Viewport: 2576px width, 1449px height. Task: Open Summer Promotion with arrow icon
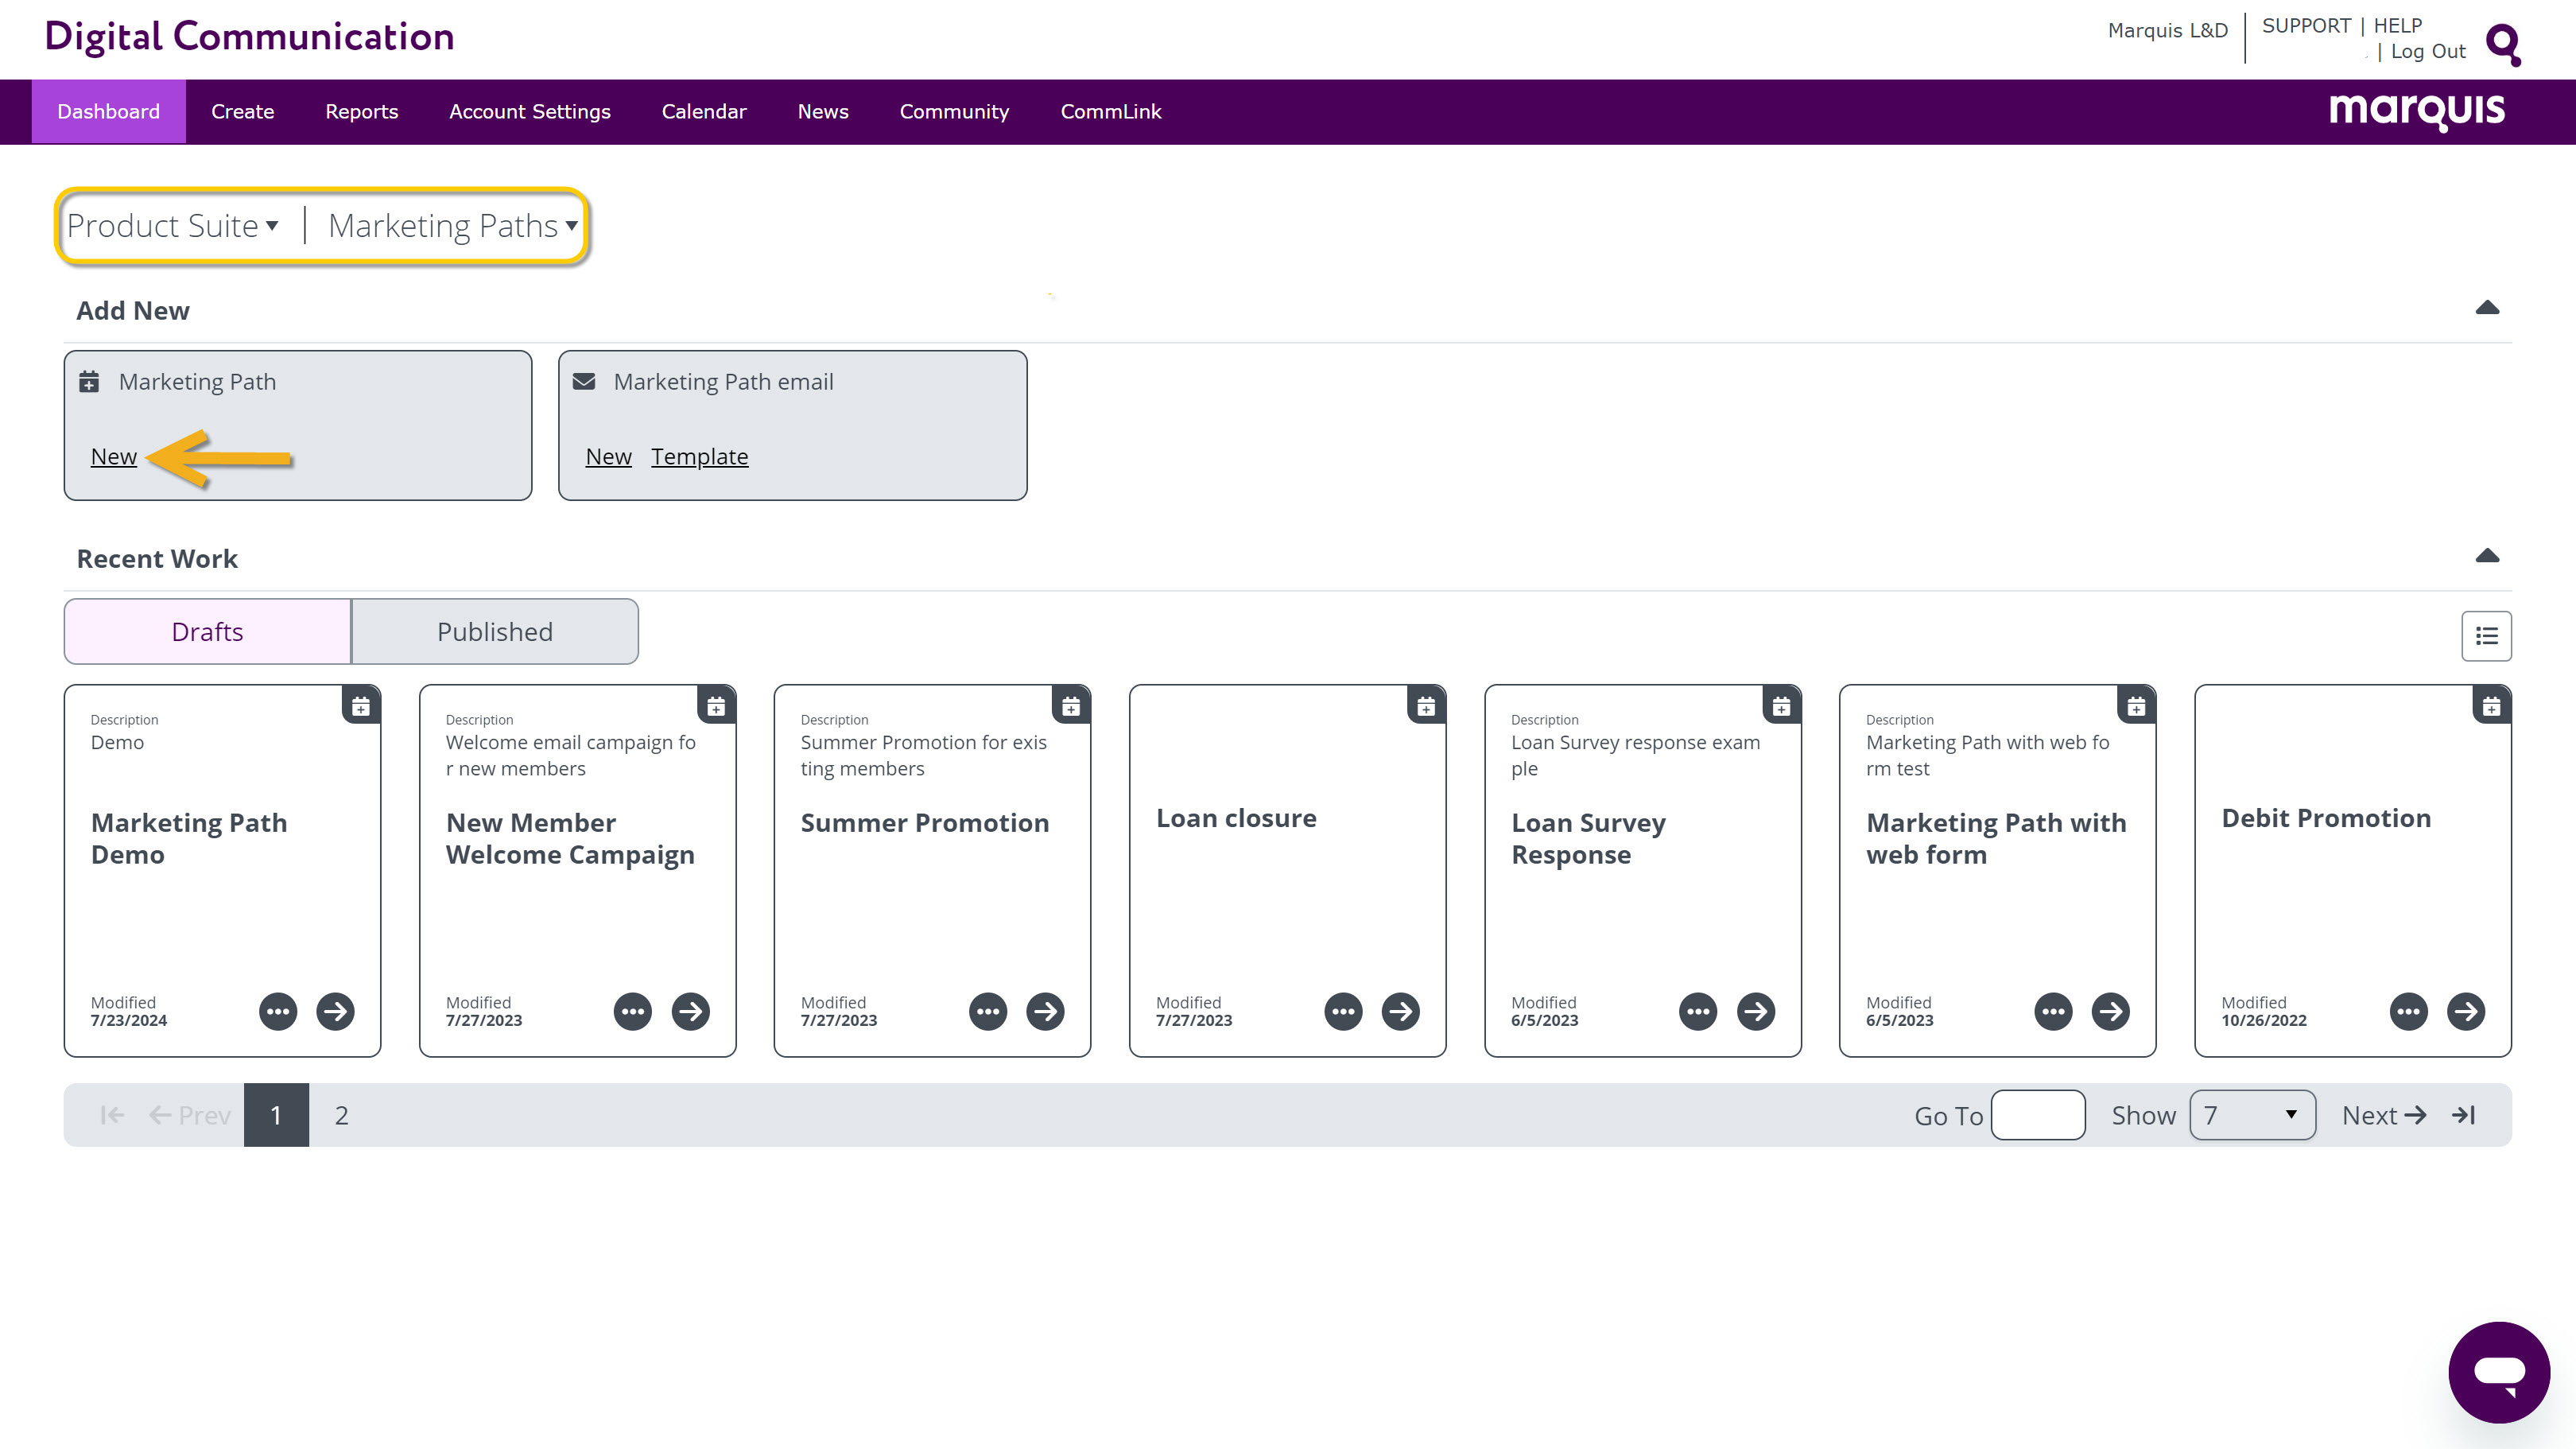click(1045, 1011)
